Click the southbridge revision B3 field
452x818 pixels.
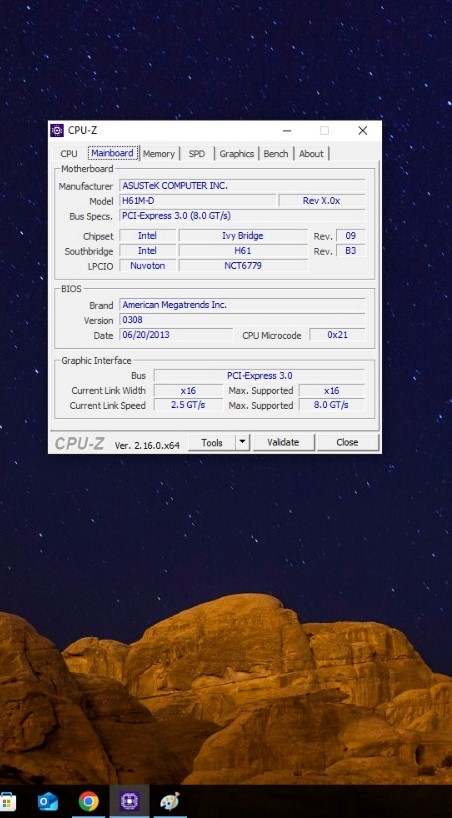click(351, 251)
